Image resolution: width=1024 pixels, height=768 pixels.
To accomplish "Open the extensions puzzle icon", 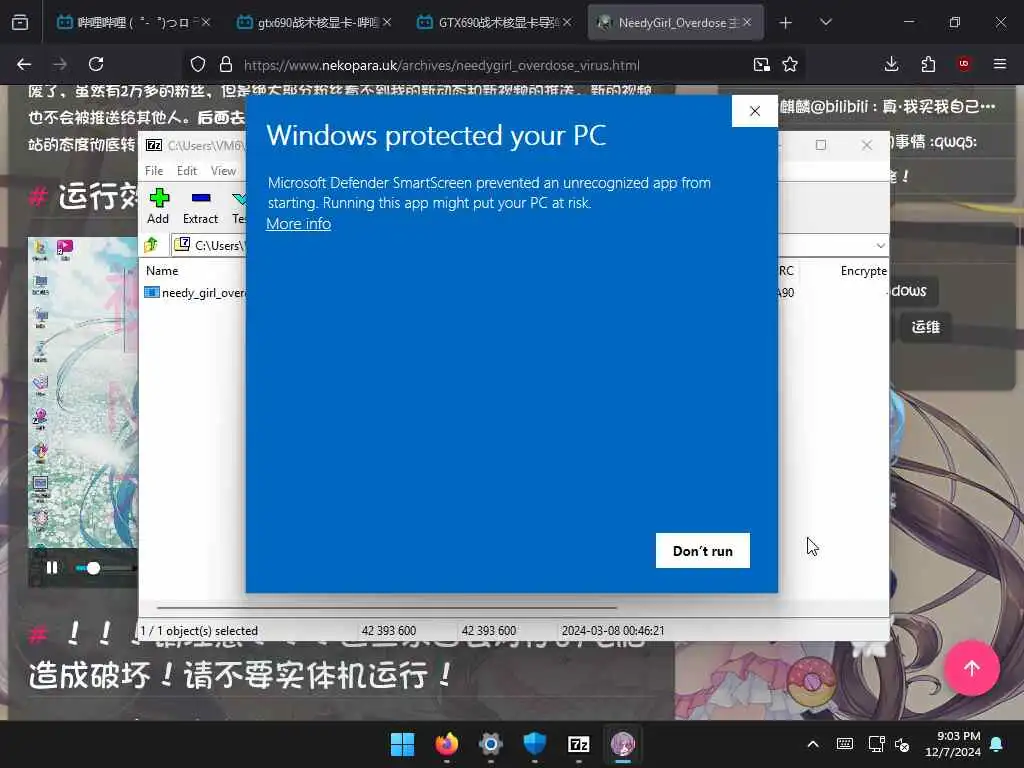I will point(928,64).
